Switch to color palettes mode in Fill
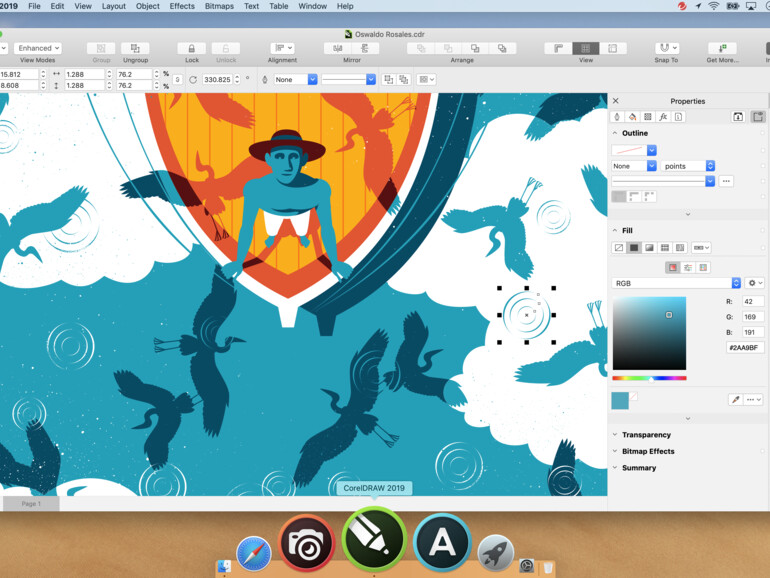The width and height of the screenshot is (770, 578). (703, 268)
